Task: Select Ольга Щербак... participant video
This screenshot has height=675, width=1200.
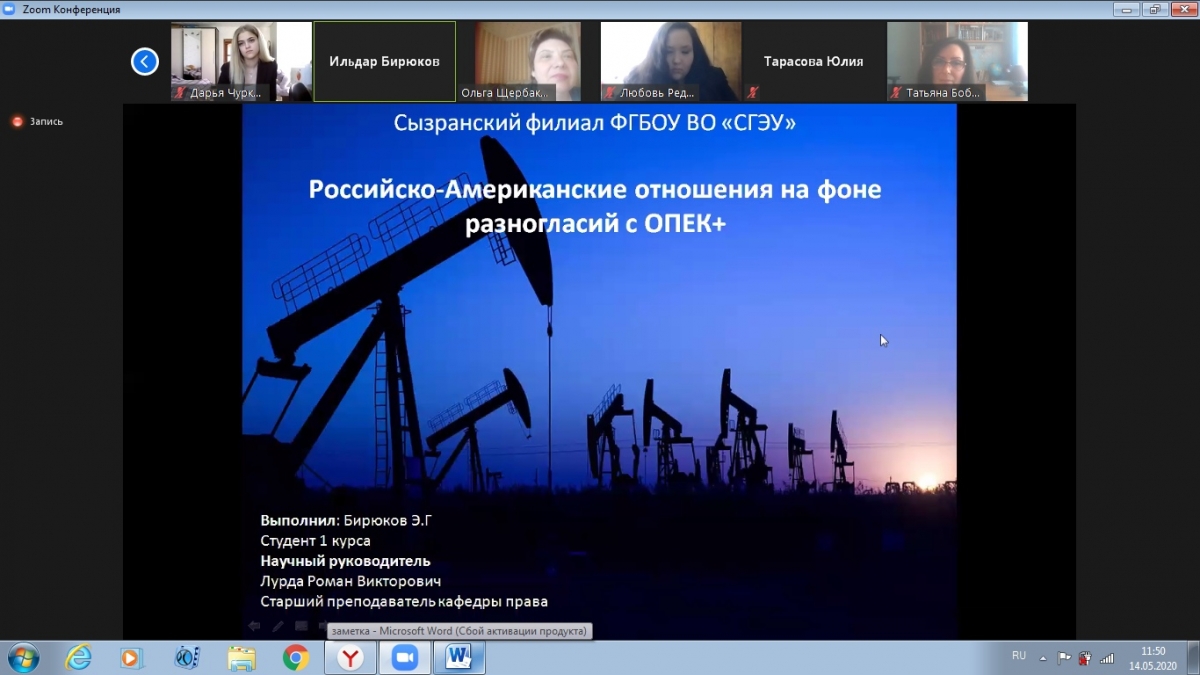Action: click(x=528, y=62)
